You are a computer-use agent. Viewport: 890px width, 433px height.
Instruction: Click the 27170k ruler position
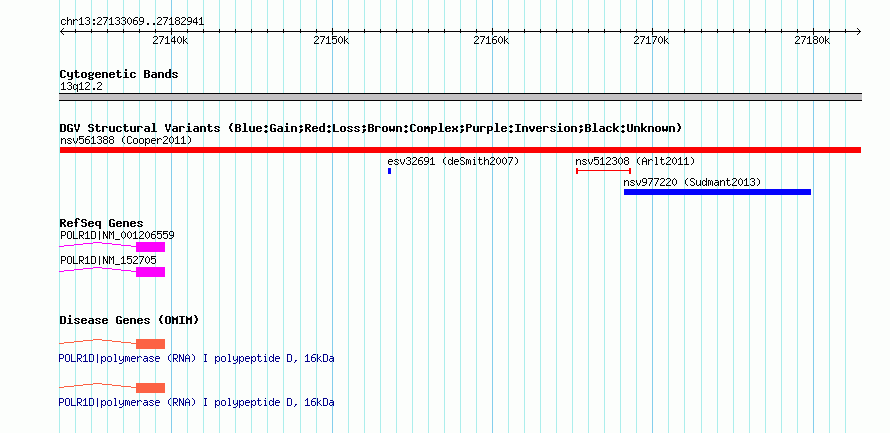[652, 40]
